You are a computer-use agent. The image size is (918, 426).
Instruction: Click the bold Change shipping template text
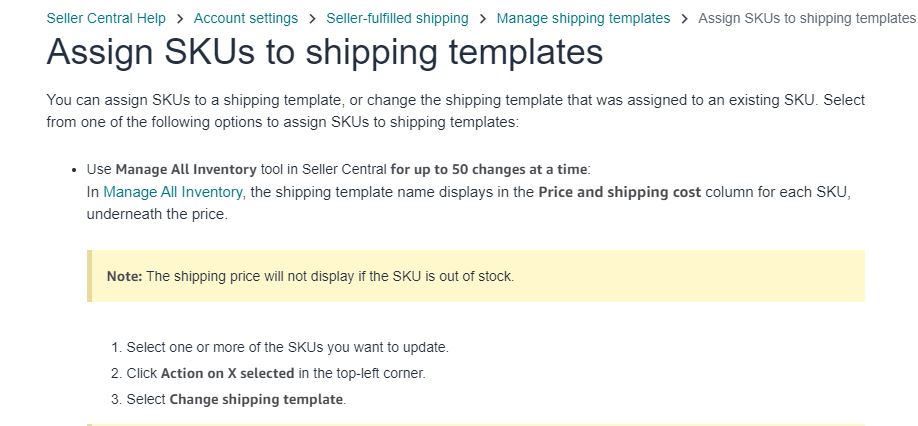pos(256,400)
